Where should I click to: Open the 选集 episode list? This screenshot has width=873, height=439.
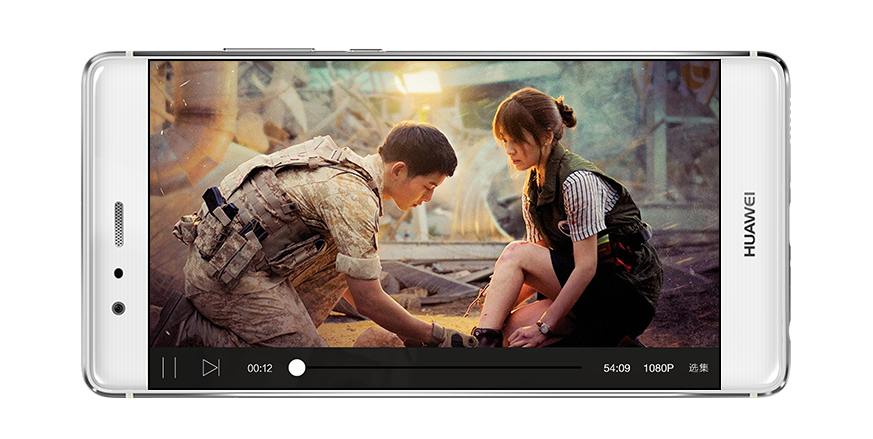698,368
